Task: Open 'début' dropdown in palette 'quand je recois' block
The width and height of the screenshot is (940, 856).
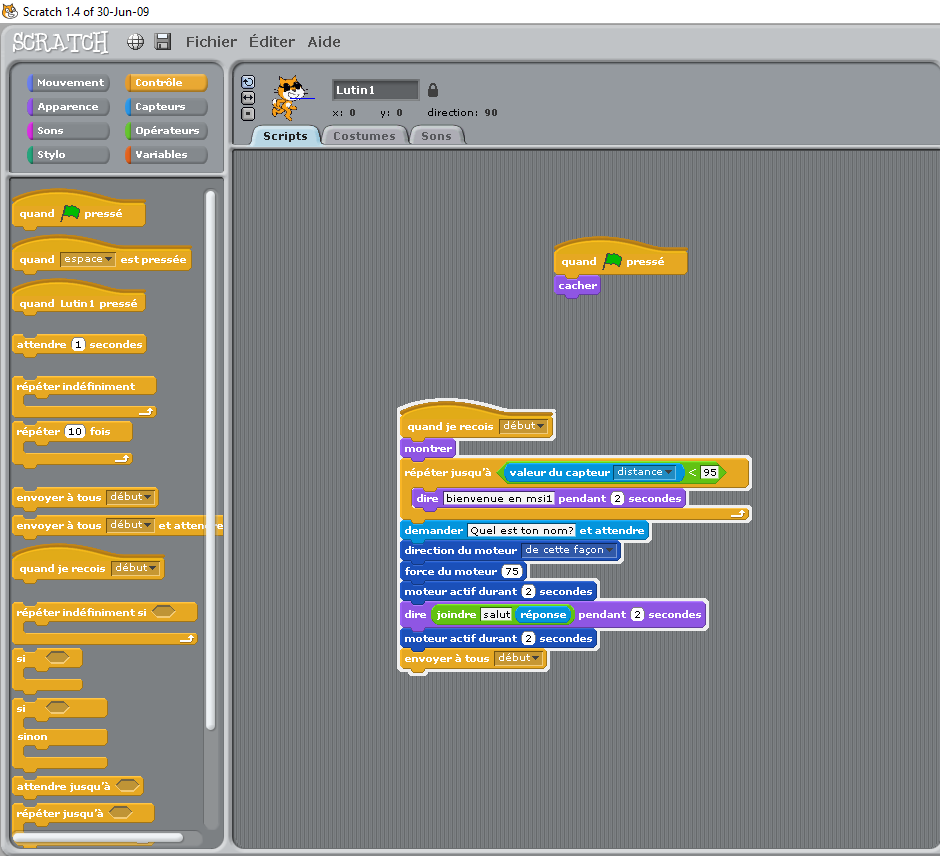Action: pyautogui.click(x=135, y=568)
